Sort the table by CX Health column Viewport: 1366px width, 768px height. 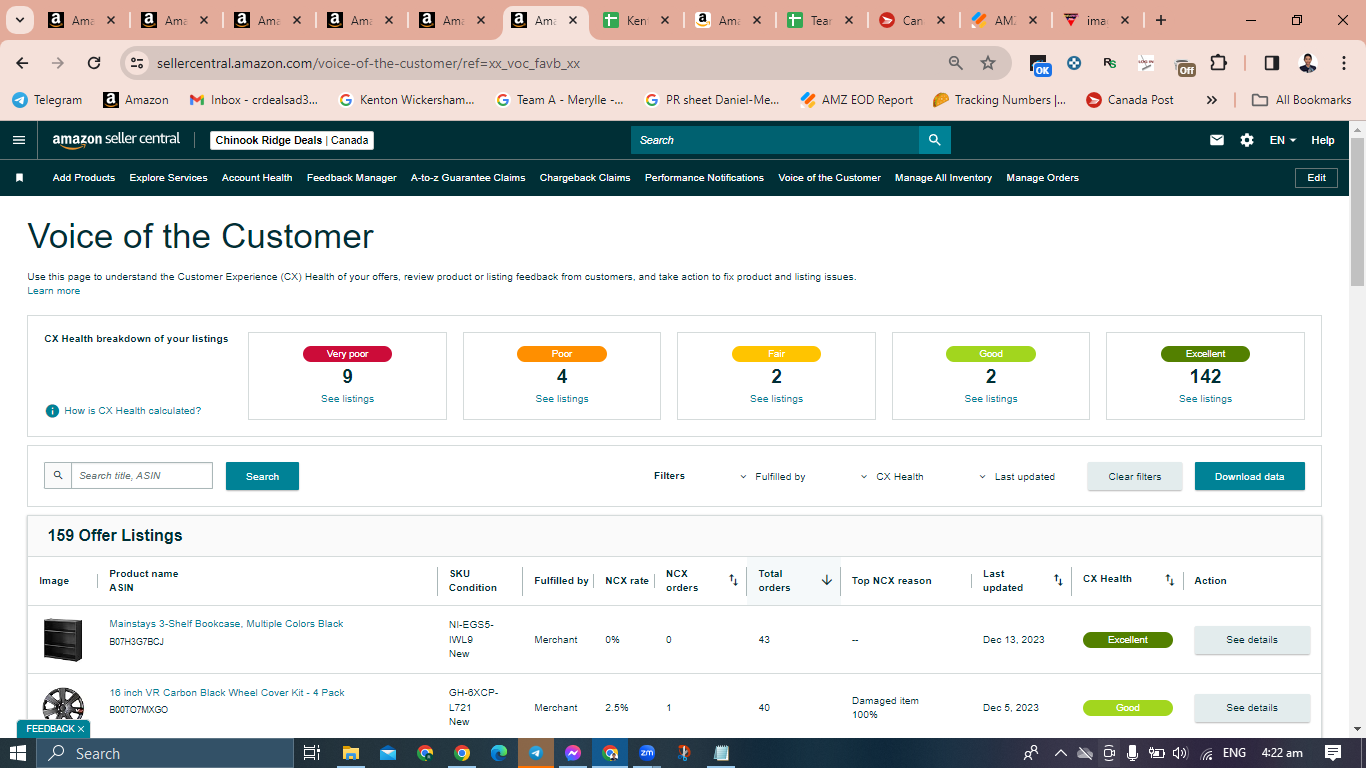point(1170,580)
